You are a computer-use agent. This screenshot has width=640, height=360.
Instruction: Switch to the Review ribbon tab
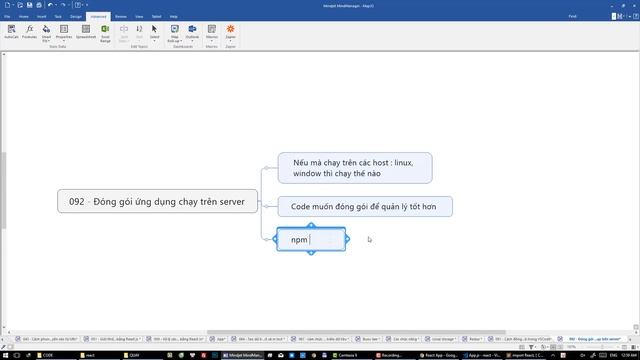121,17
